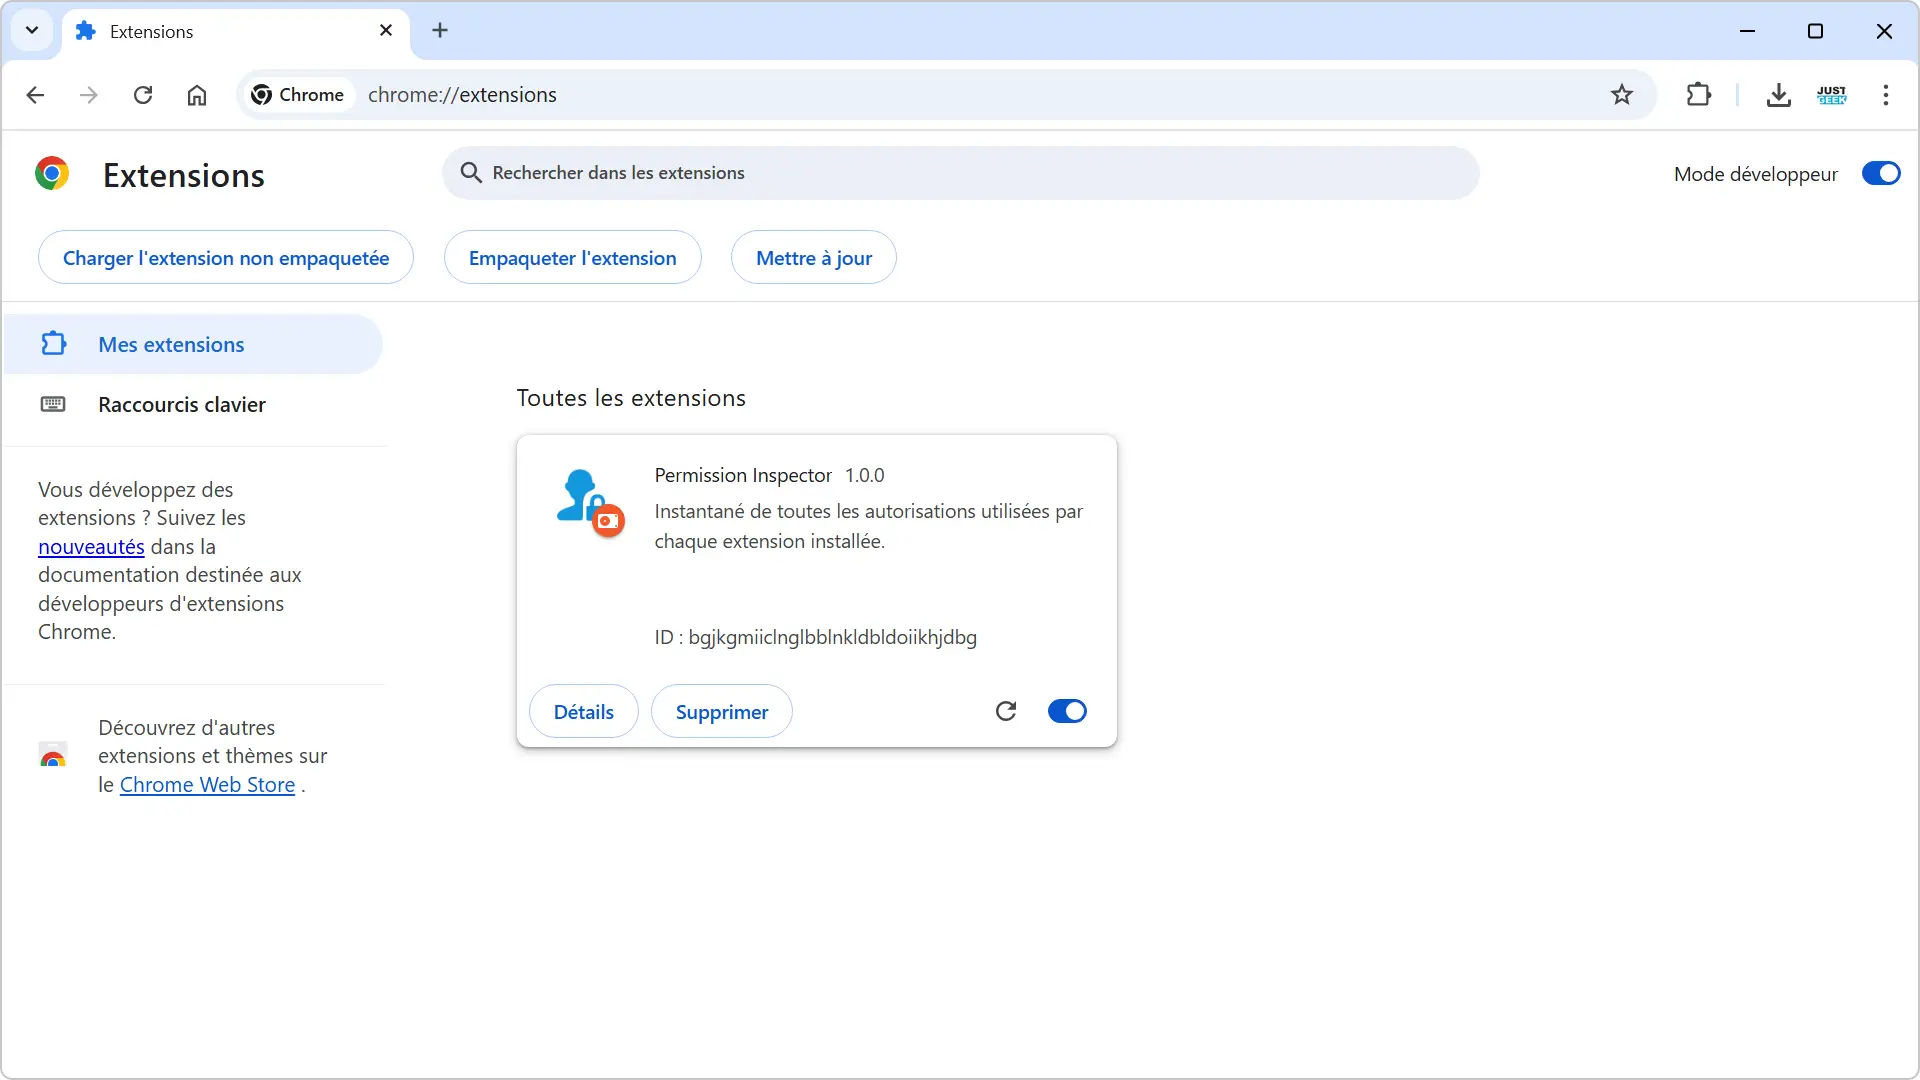Open the extensions puzzle menu in toolbar
The image size is (1920, 1080).
point(1699,95)
